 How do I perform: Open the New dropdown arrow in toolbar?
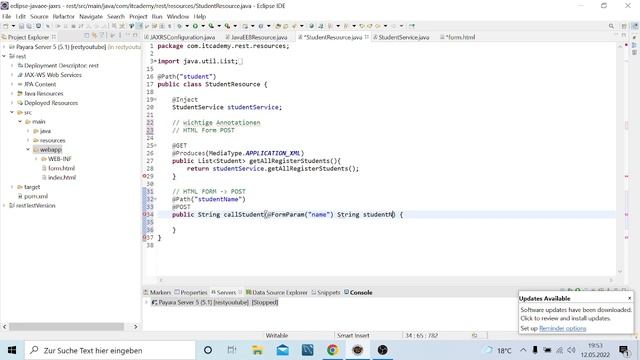(x=13, y=26)
